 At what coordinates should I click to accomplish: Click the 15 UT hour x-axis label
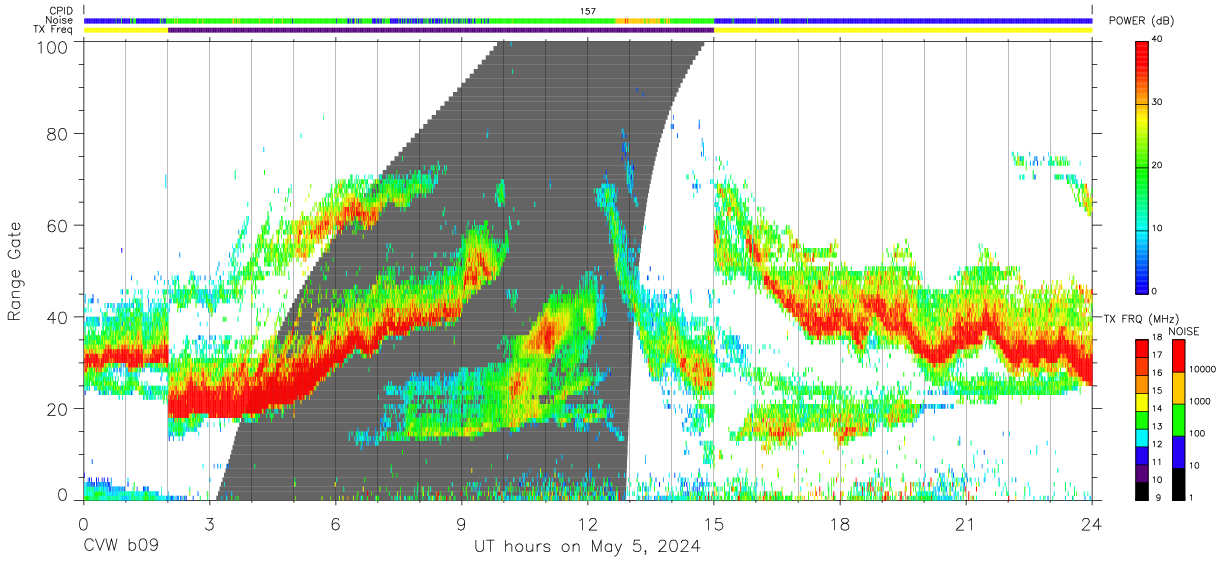click(714, 525)
